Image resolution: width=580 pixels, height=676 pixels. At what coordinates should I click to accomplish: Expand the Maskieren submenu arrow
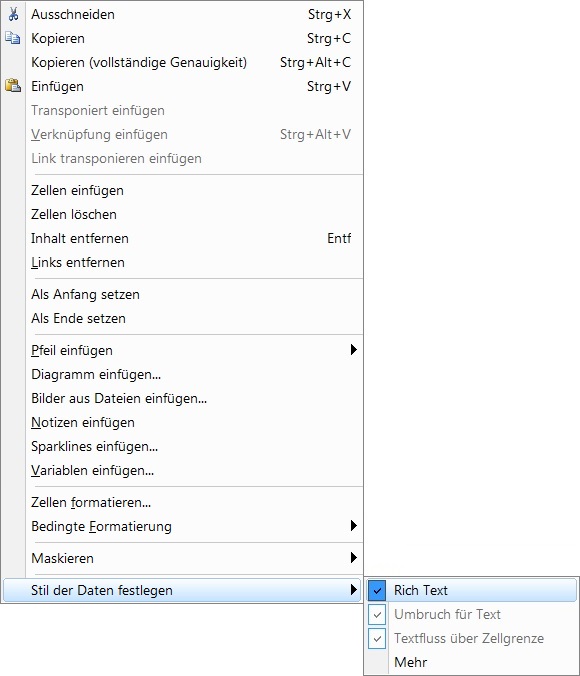(354, 557)
